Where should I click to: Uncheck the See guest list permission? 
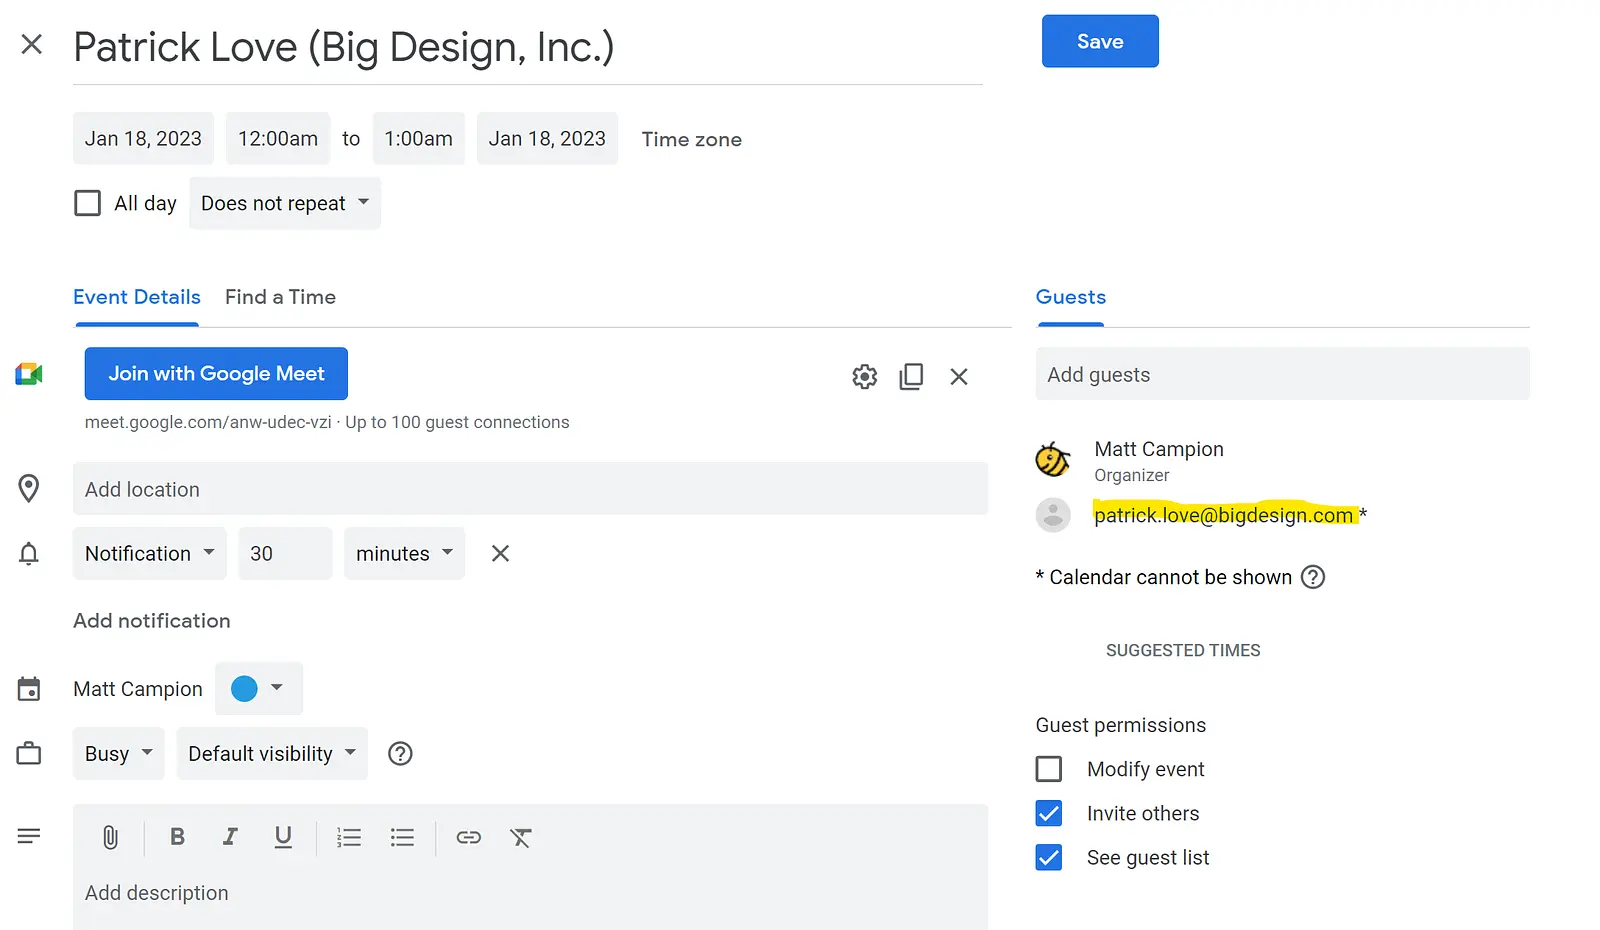click(1049, 857)
